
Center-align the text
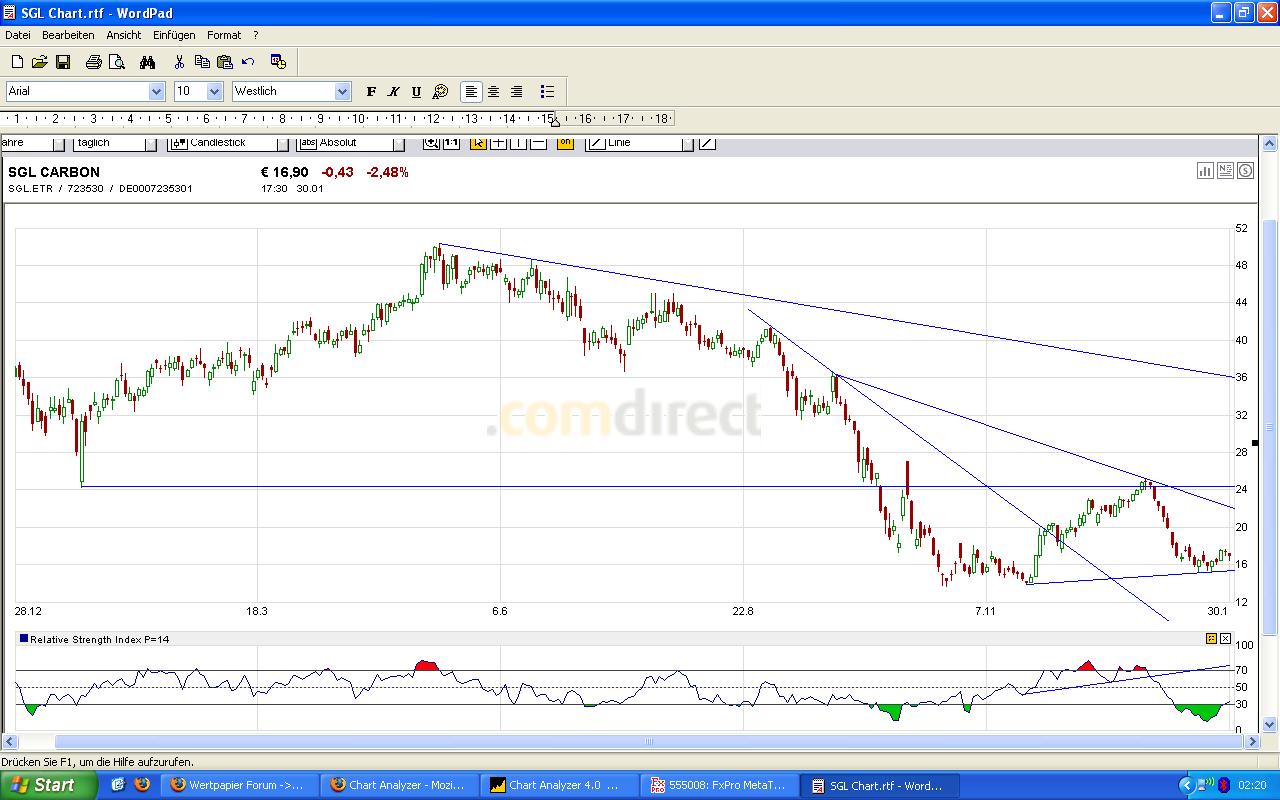[x=494, y=92]
